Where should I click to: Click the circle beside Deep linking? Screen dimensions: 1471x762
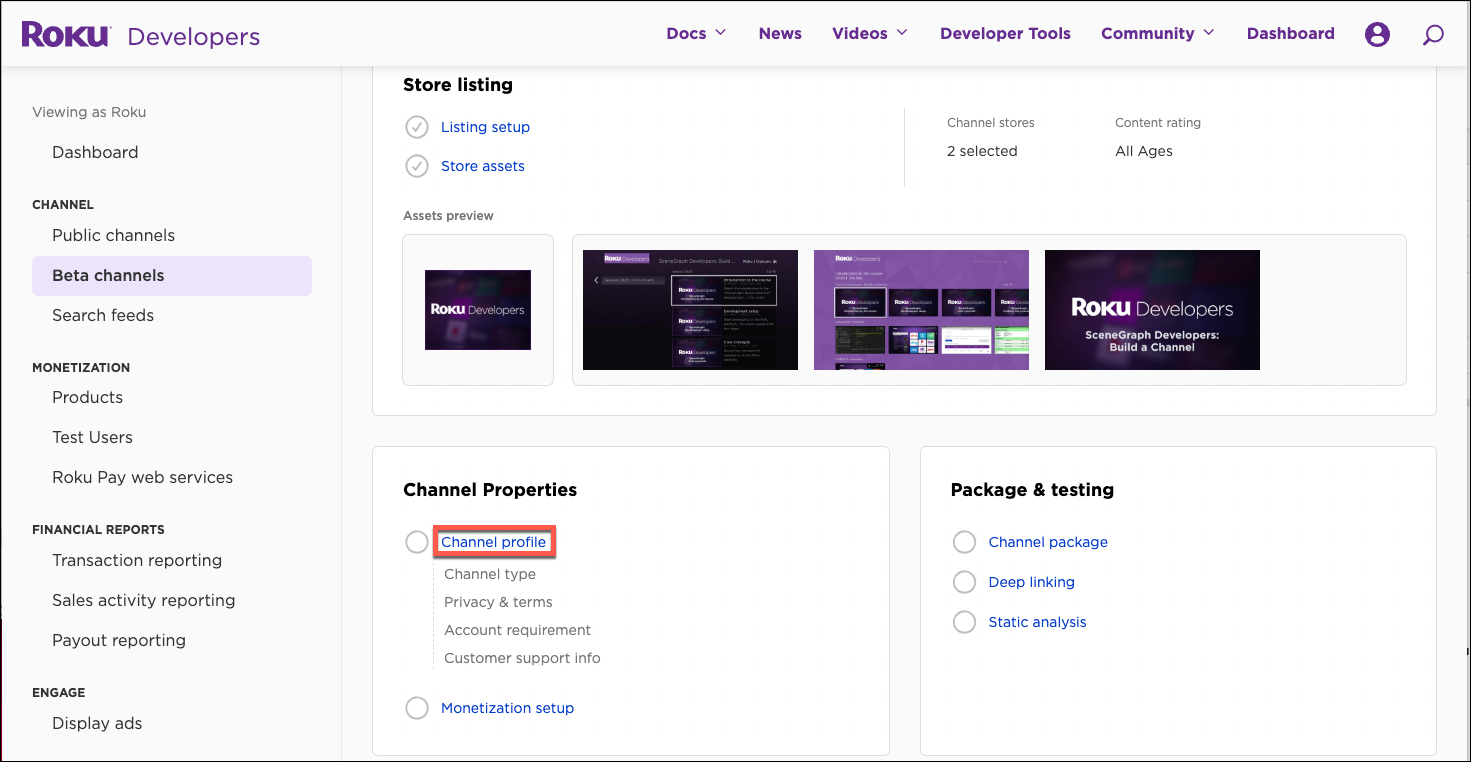(964, 581)
